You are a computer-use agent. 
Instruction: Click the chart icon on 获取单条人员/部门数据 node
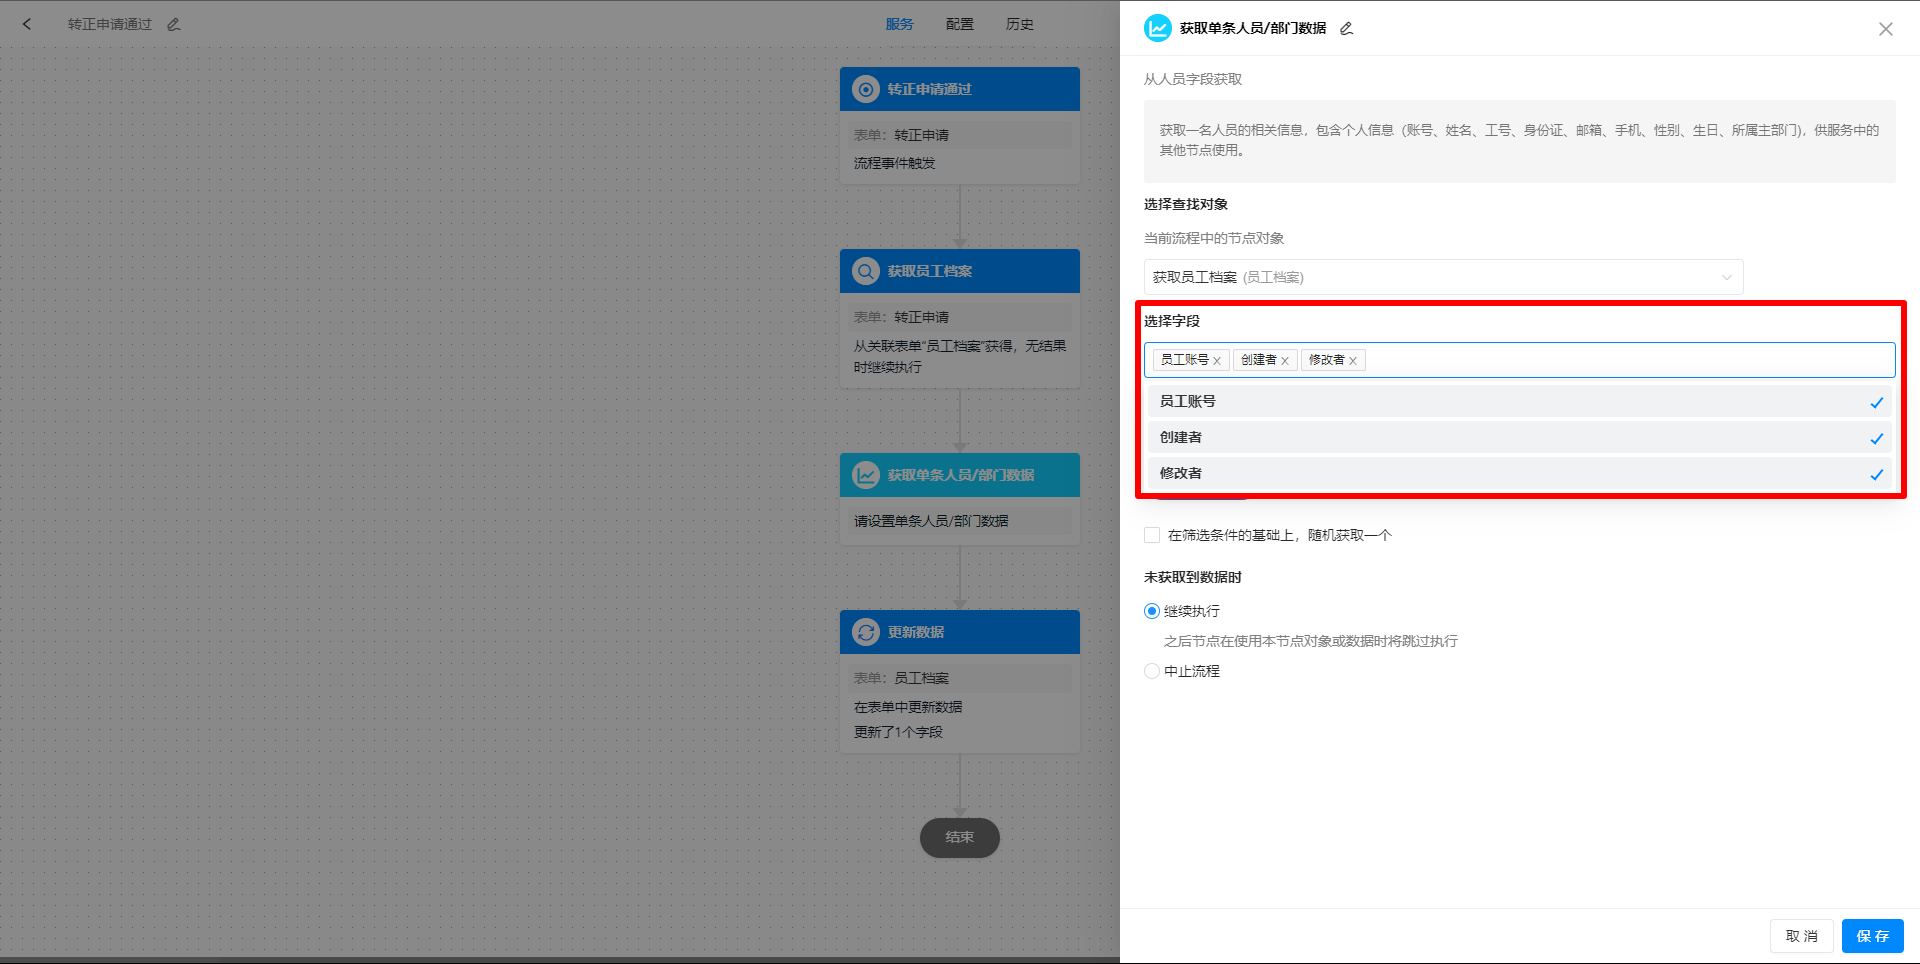click(865, 475)
